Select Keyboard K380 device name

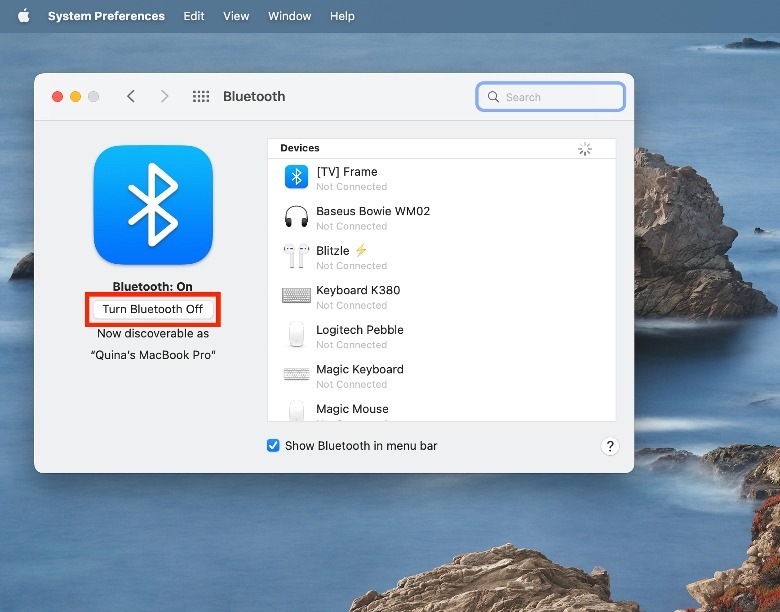(358, 290)
